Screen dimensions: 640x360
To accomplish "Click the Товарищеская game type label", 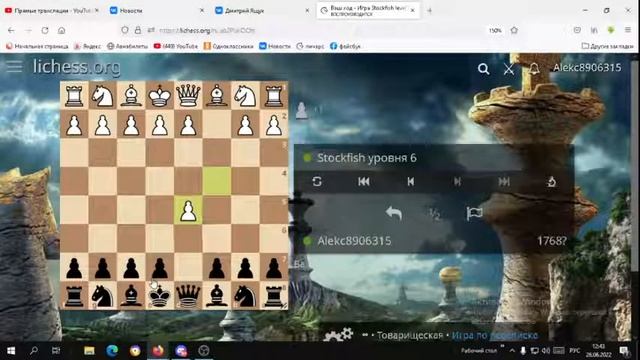I will click(409, 336).
